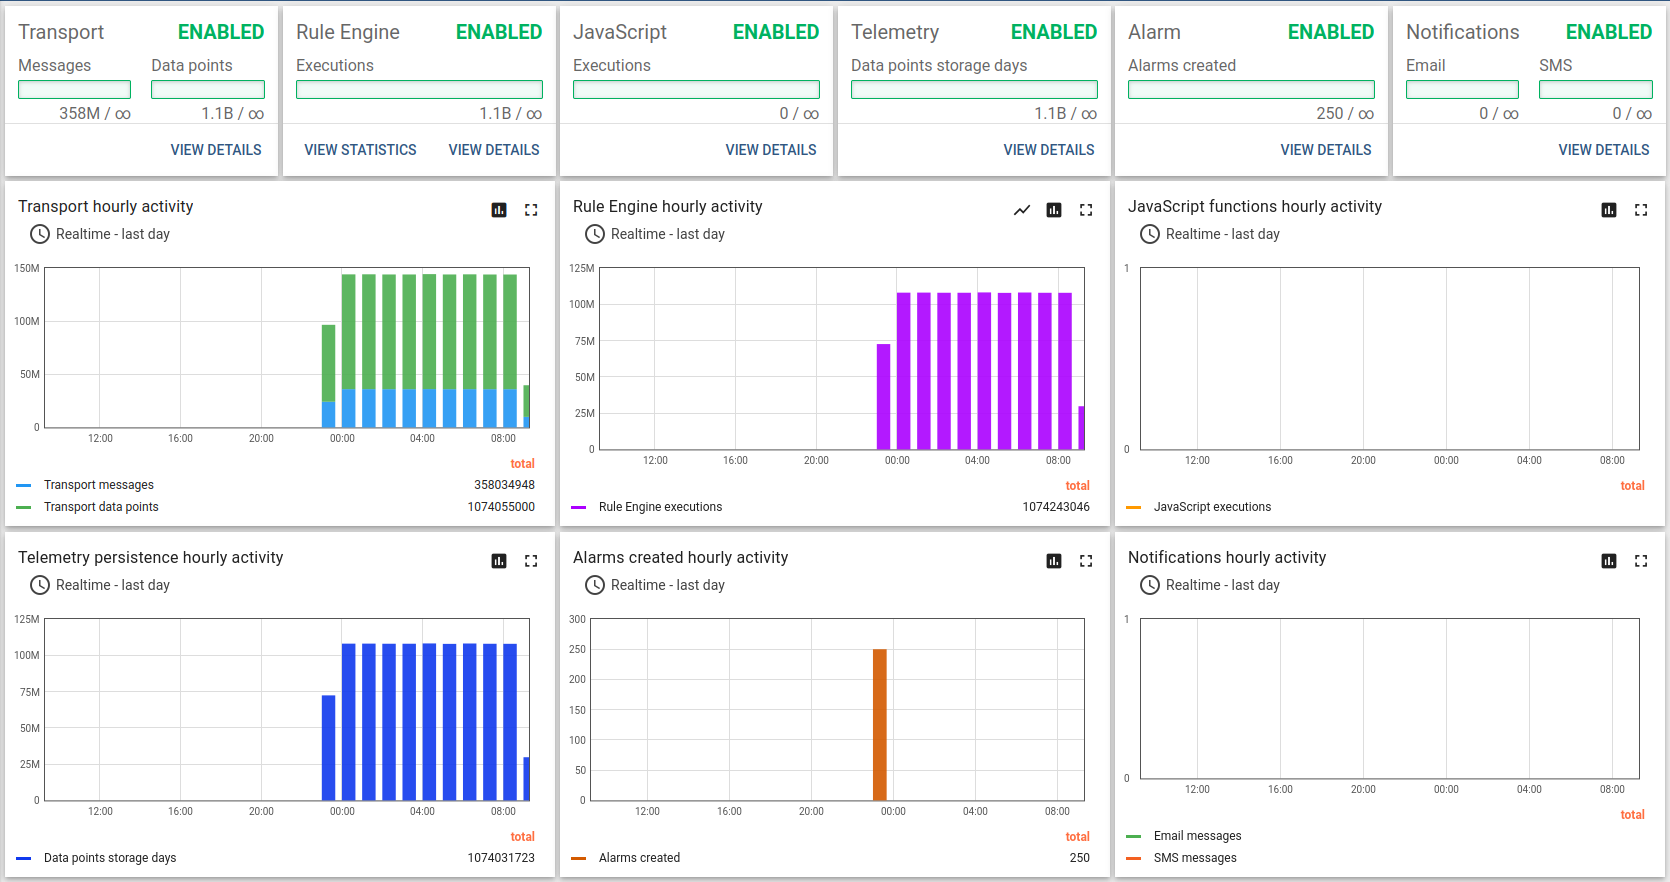This screenshot has width=1670, height=882.
Task: Hide Transport data points series via legend
Action: pyautogui.click(x=100, y=507)
